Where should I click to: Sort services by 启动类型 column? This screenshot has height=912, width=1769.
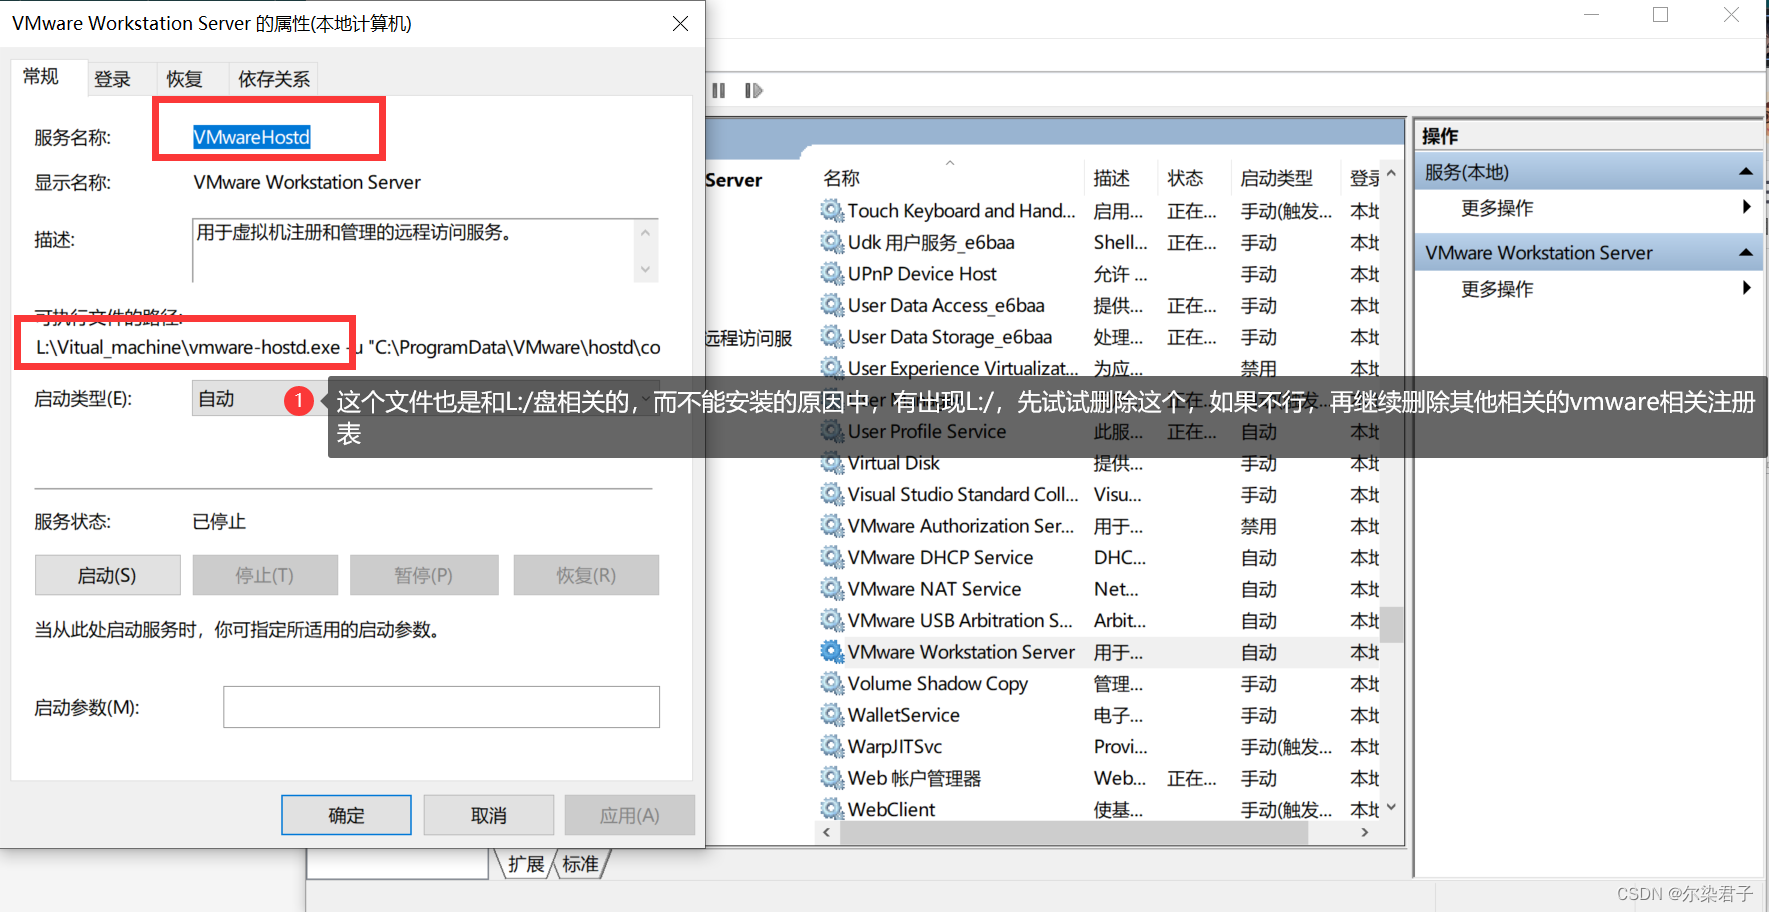click(1286, 177)
